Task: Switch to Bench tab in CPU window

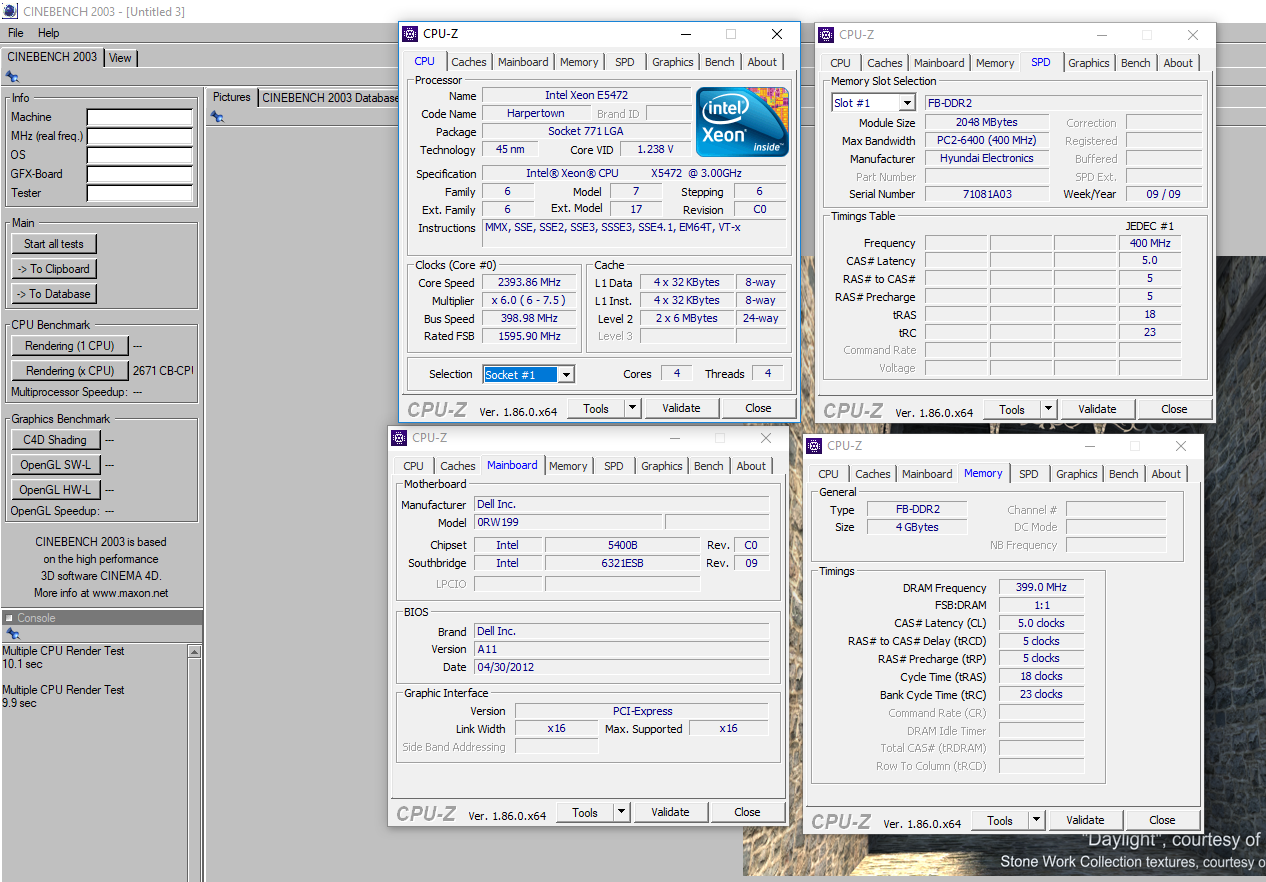Action: [x=720, y=62]
